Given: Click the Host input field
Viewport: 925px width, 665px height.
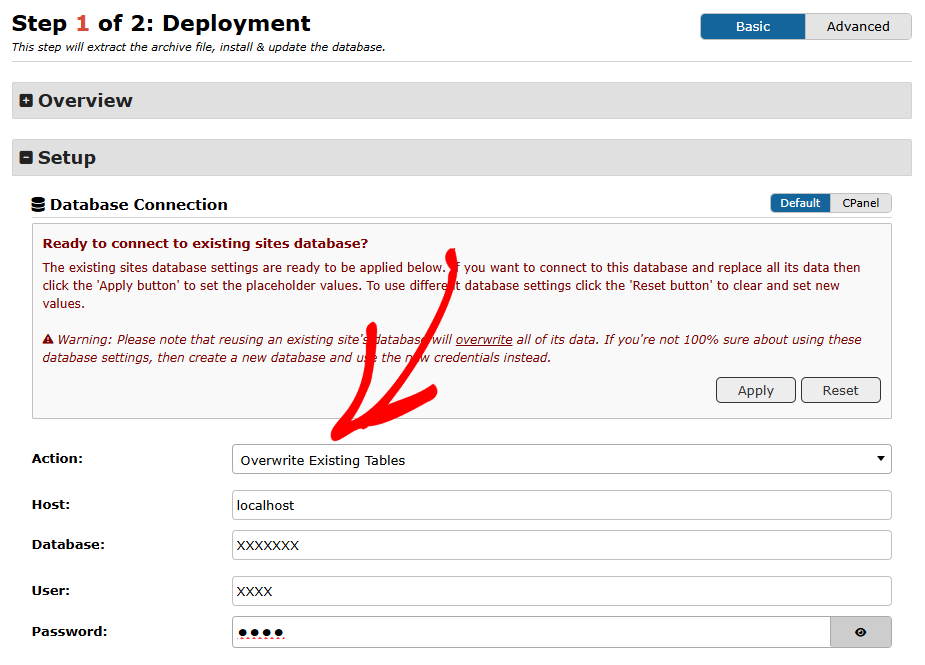Looking at the screenshot, I should pos(562,505).
